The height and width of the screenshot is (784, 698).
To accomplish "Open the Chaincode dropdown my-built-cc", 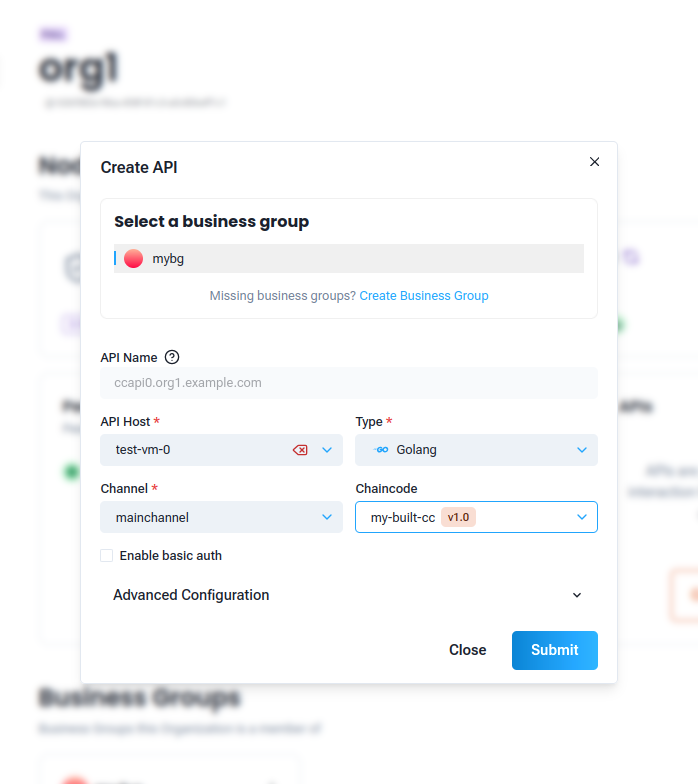I will point(476,517).
